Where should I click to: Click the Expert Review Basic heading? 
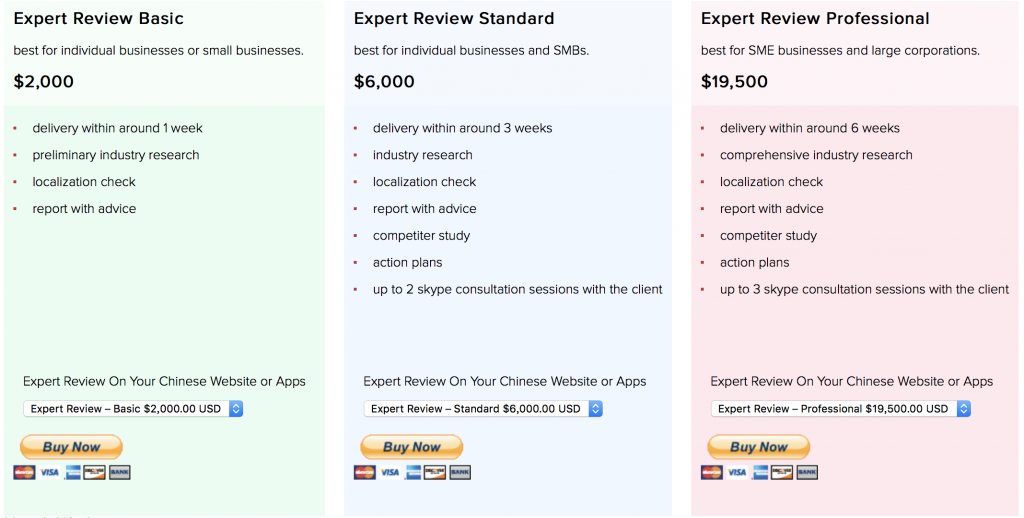tap(99, 18)
